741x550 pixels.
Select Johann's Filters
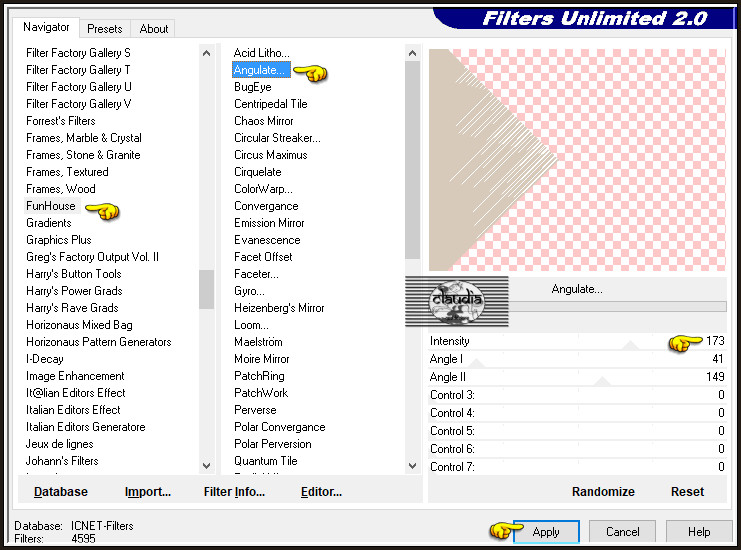[62, 461]
